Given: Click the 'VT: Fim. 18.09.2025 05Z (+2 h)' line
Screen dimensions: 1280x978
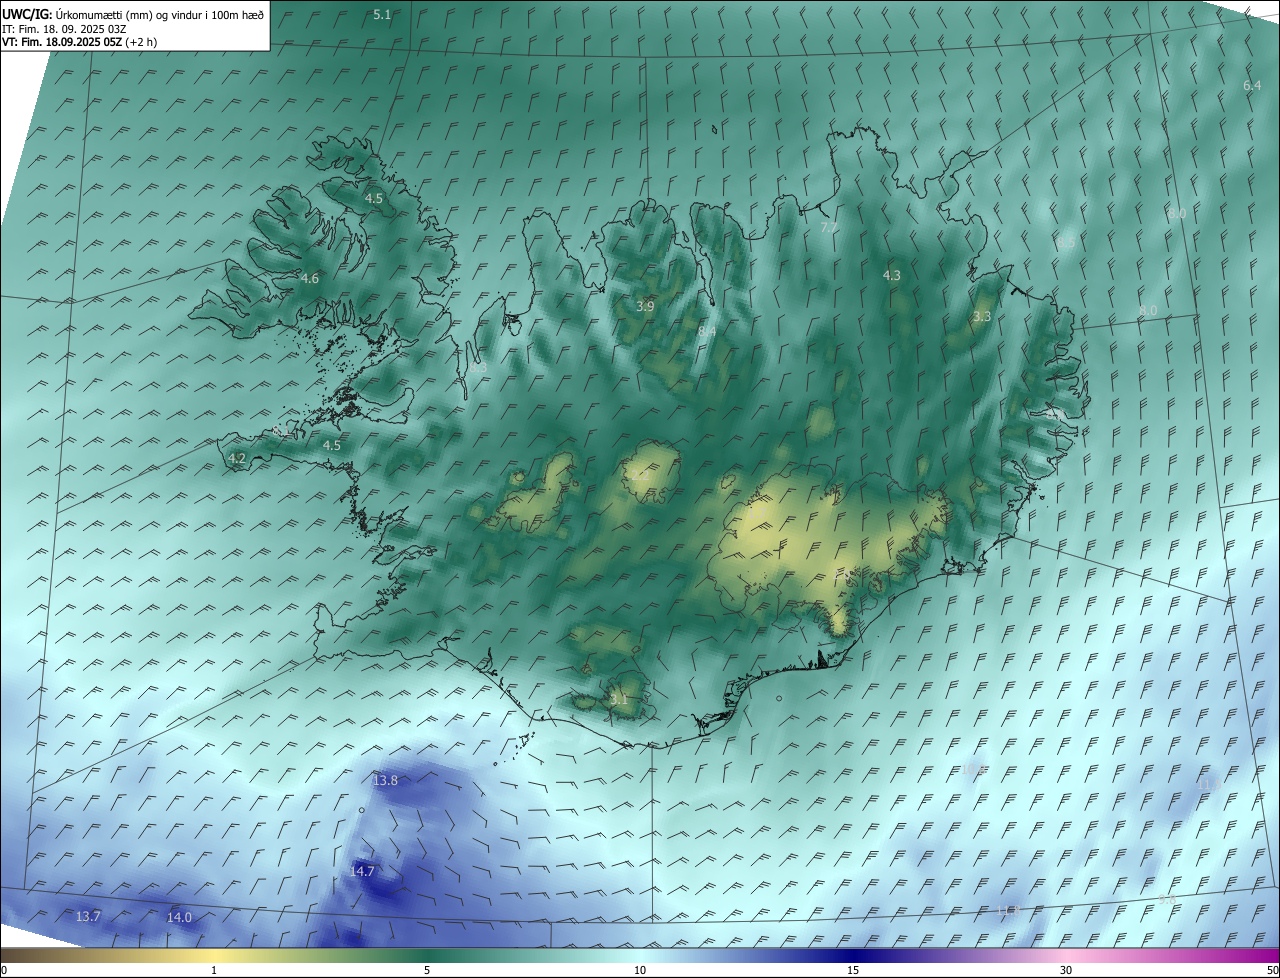Looking at the screenshot, I should pos(80,42).
